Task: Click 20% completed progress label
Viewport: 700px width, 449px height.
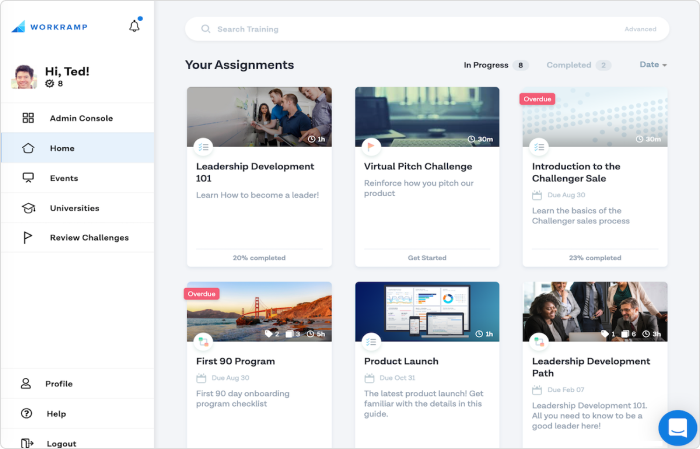Action: tap(259, 258)
